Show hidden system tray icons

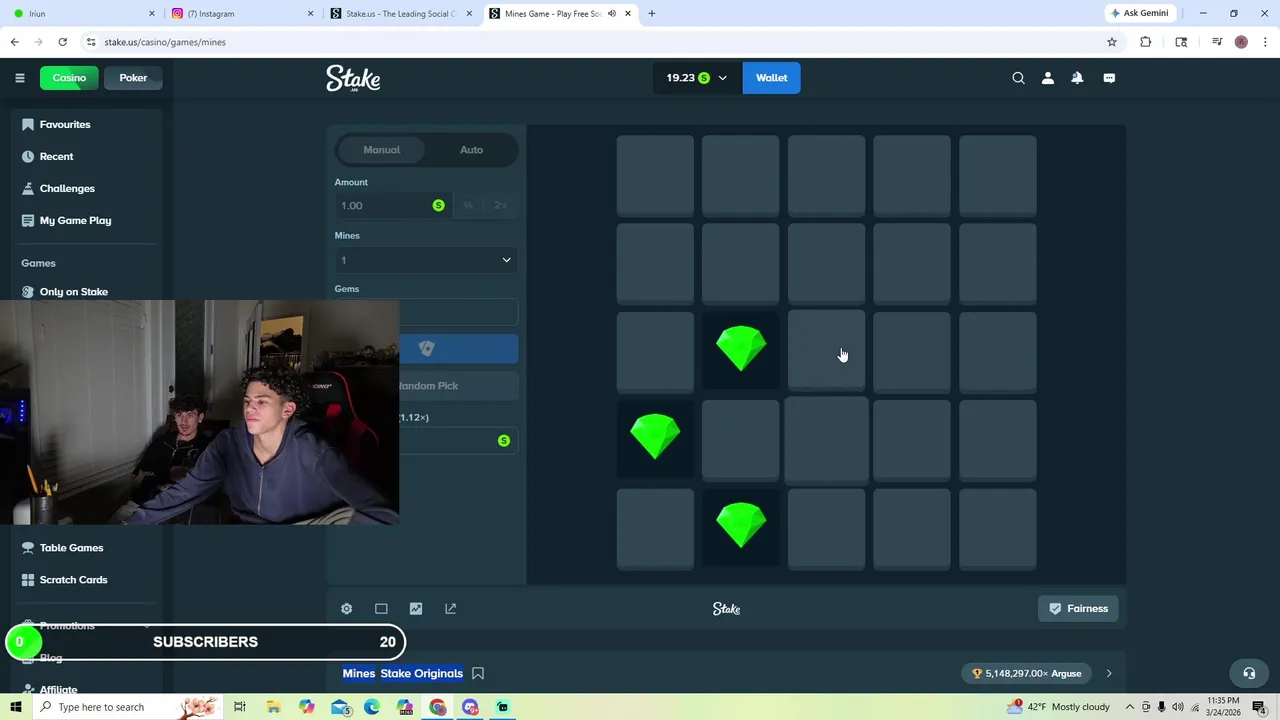(x=1130, y=707)
